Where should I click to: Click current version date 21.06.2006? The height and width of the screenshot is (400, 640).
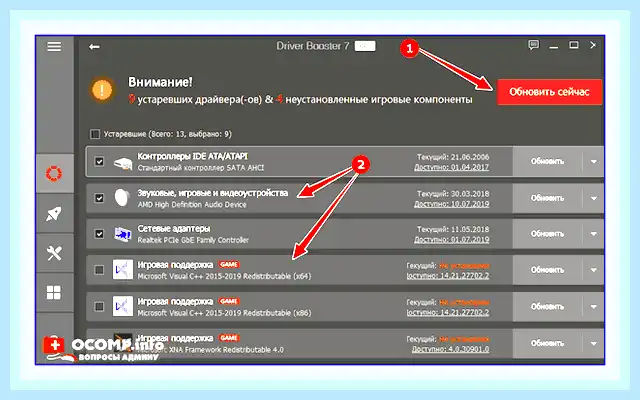[x=453, y=157]
